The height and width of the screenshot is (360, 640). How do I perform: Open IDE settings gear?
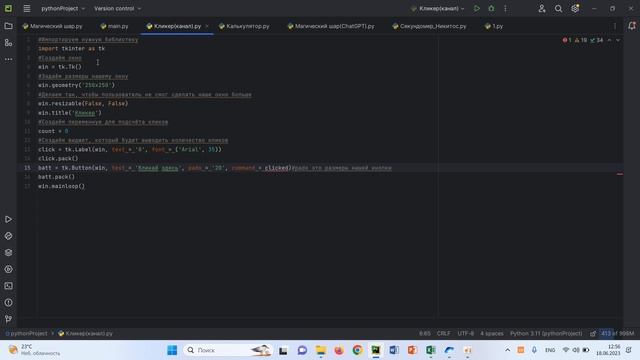pyautogui.click(x=575, y=9)
